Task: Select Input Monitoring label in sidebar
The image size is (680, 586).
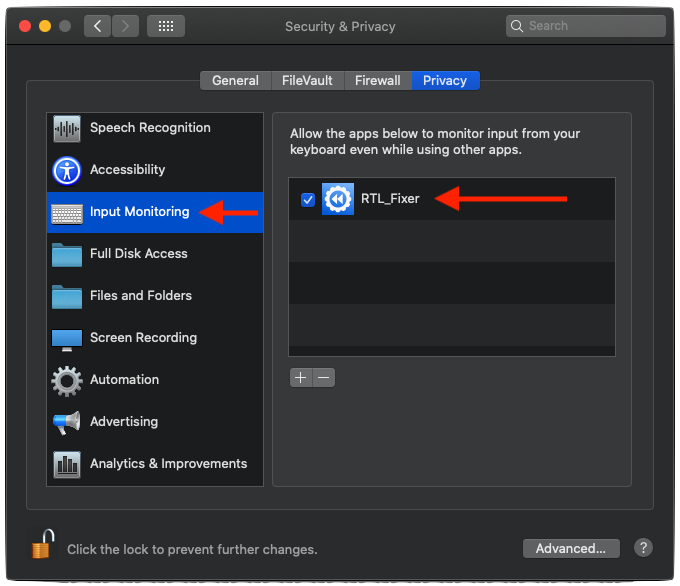Action: tap(140, 212)
